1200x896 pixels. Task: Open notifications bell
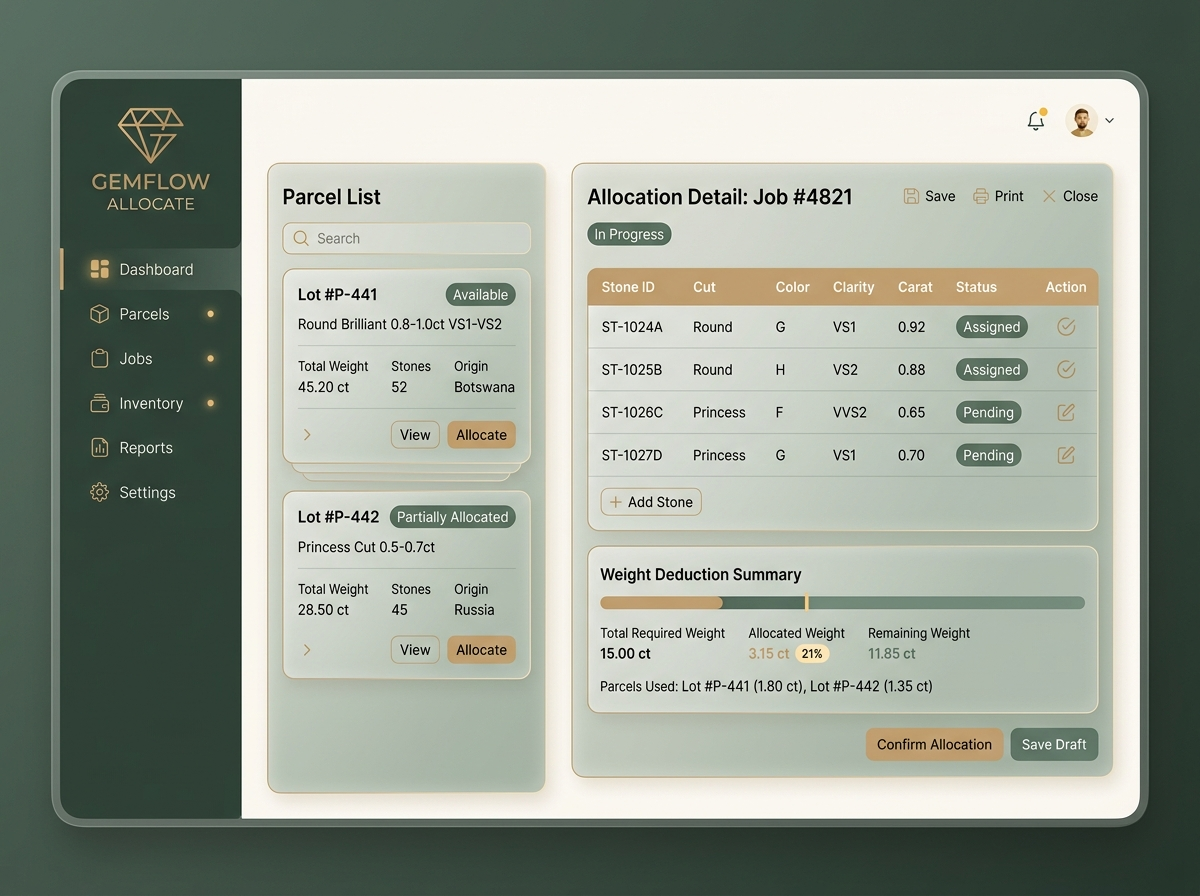pyautogui.click(x=1036, y=121)
